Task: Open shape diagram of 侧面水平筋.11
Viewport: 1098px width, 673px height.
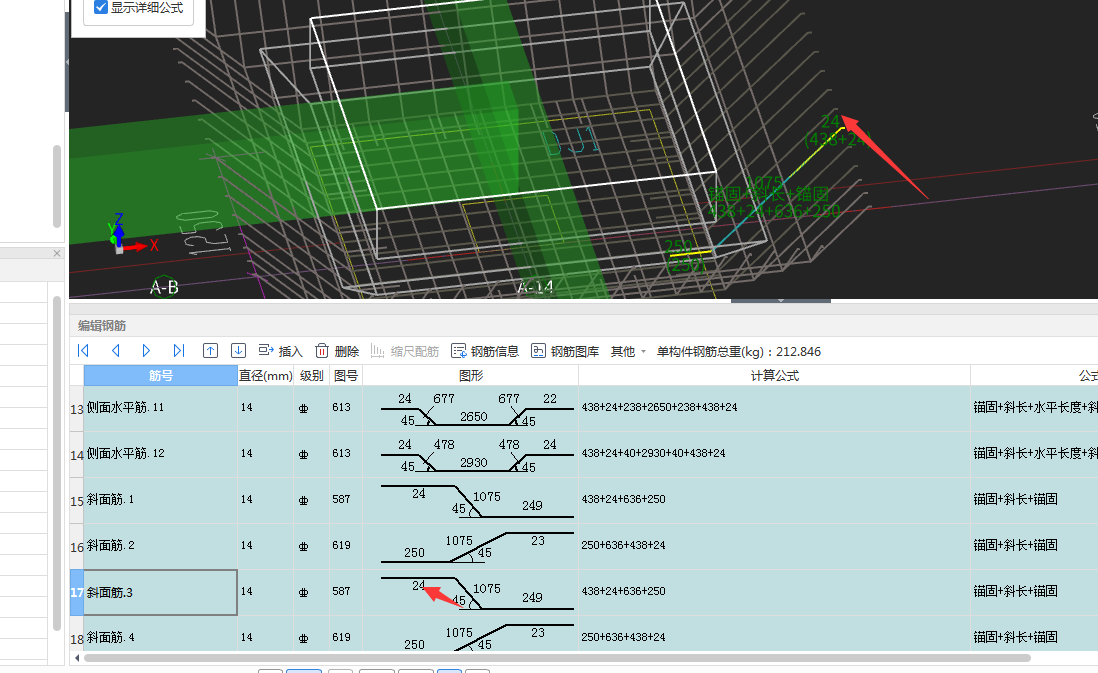Action: point(471,408)
